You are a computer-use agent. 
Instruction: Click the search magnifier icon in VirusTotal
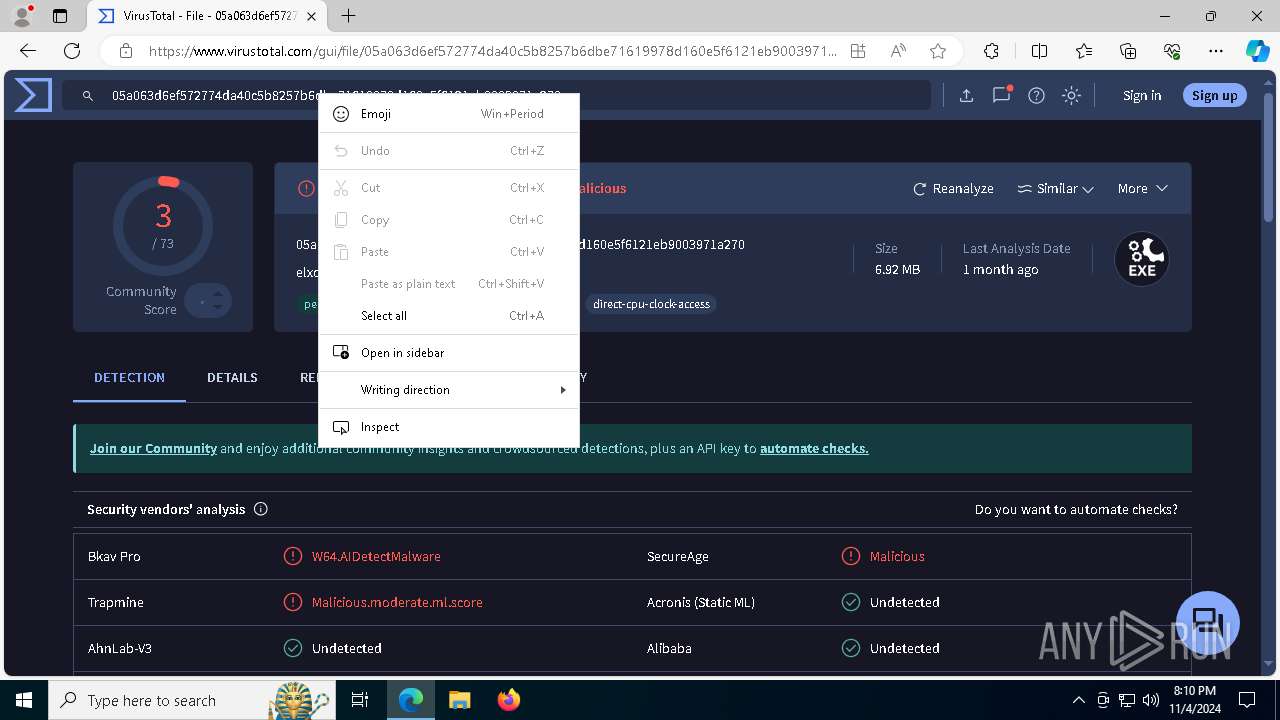click(x=88, y=96)
